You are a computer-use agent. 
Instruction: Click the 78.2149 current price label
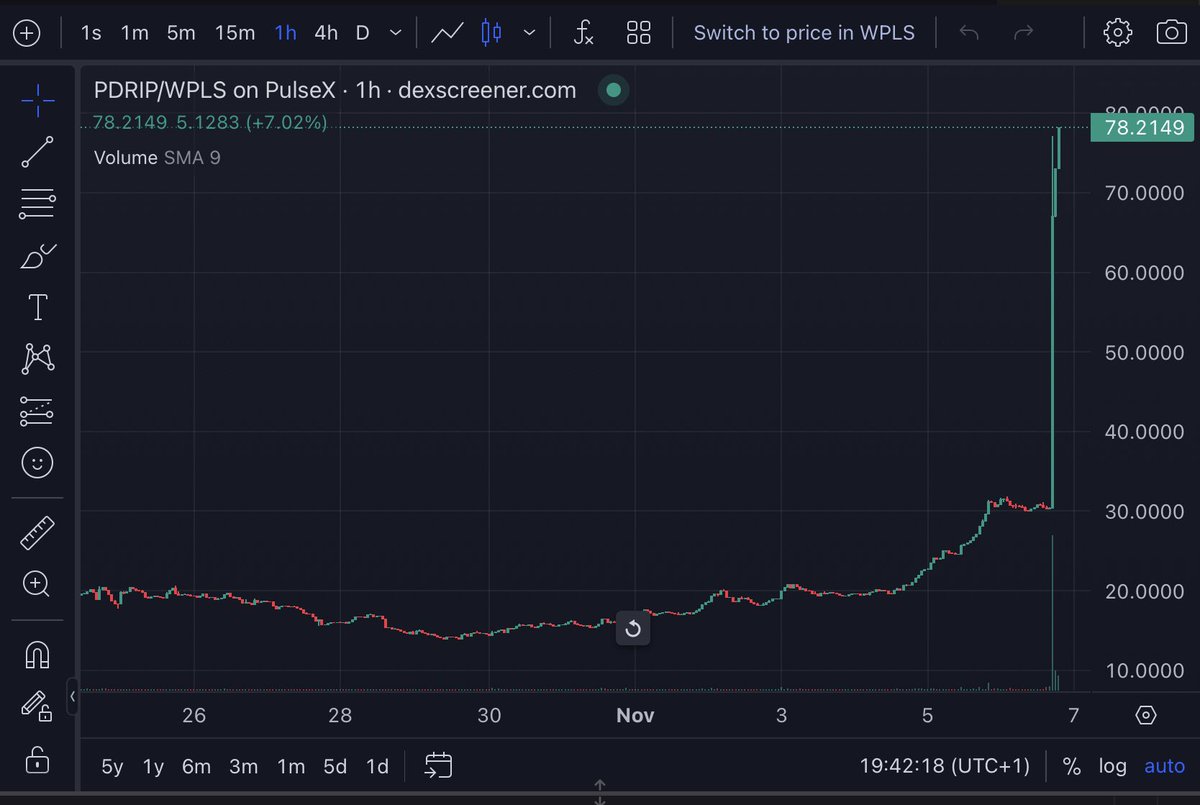click(x=1141, y=127)
